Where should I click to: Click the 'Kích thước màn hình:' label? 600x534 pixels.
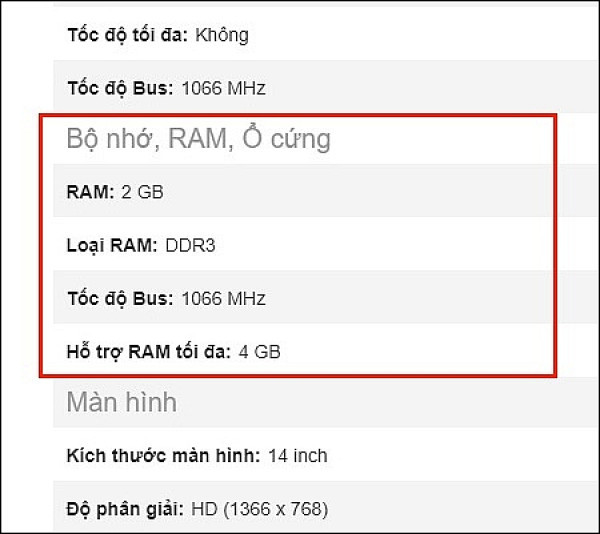click(163, 456)
